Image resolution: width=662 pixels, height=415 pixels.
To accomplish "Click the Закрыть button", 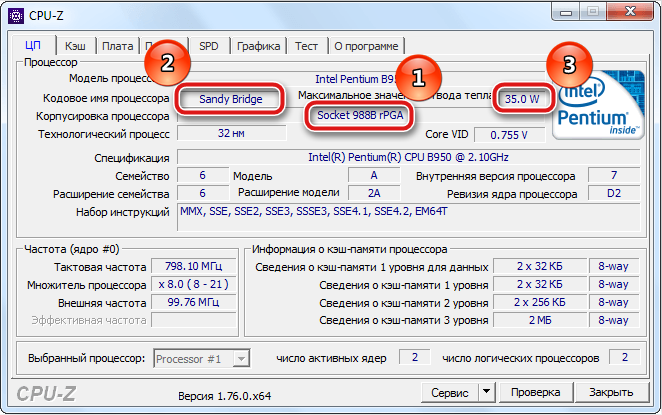I will 611,393.
